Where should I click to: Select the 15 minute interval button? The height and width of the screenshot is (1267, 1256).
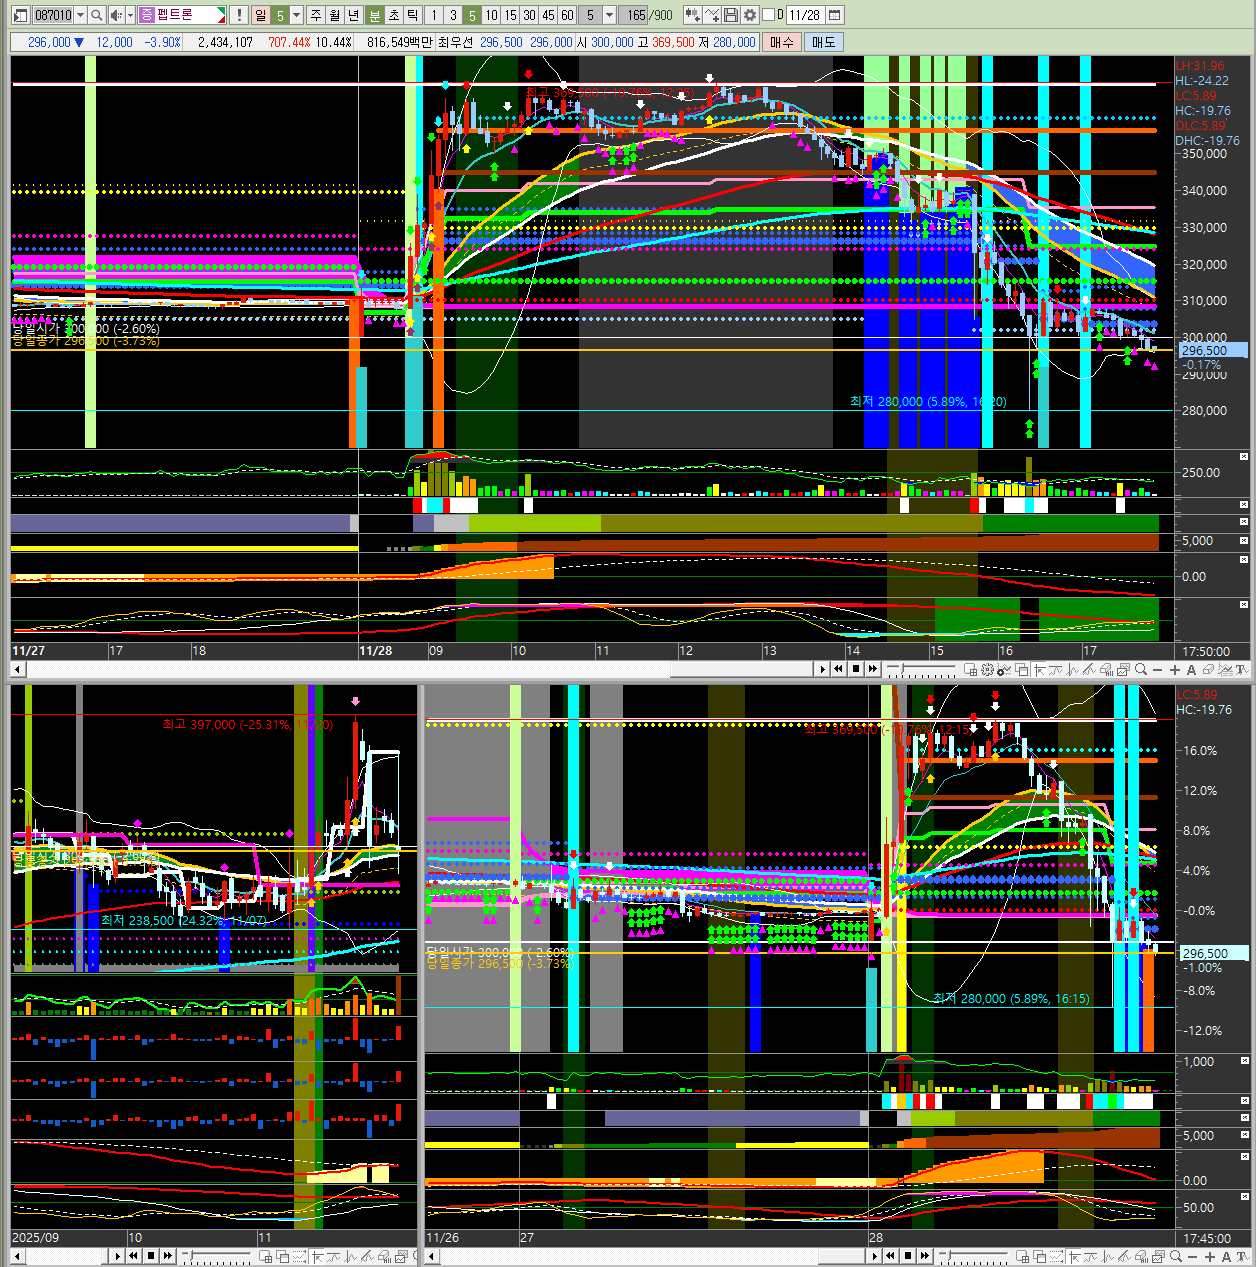510,15
